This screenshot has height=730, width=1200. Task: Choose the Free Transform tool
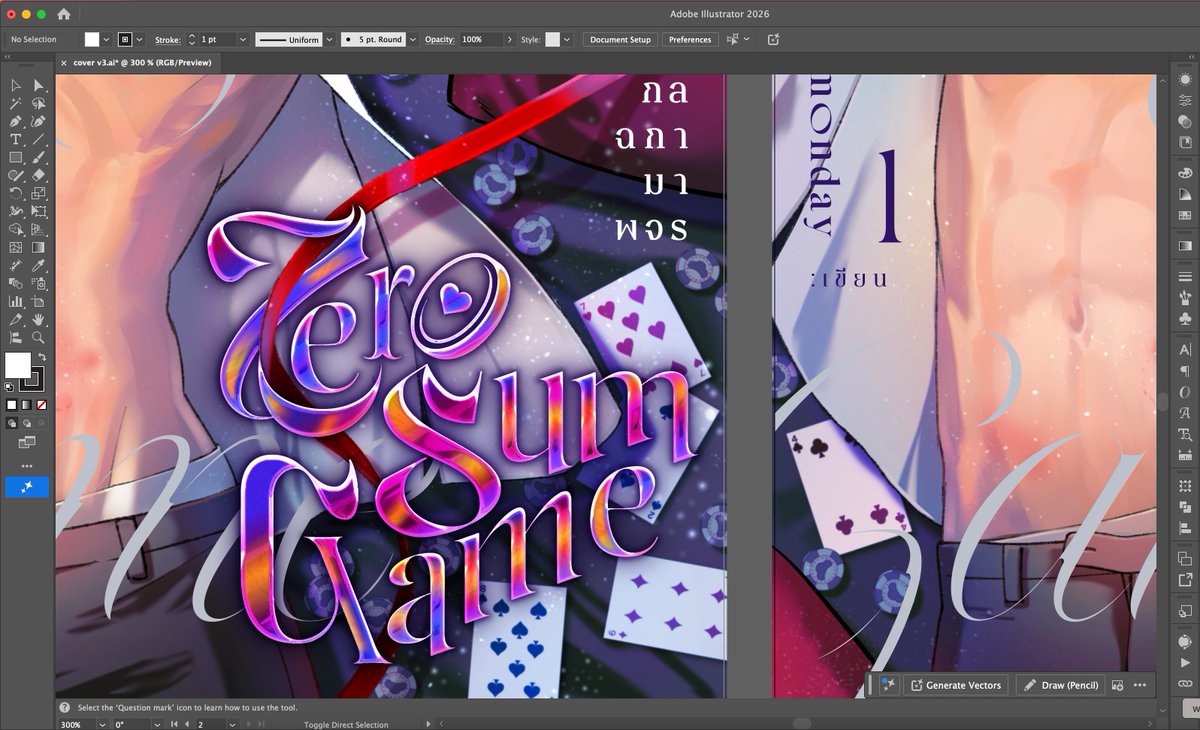click(38, 211)
